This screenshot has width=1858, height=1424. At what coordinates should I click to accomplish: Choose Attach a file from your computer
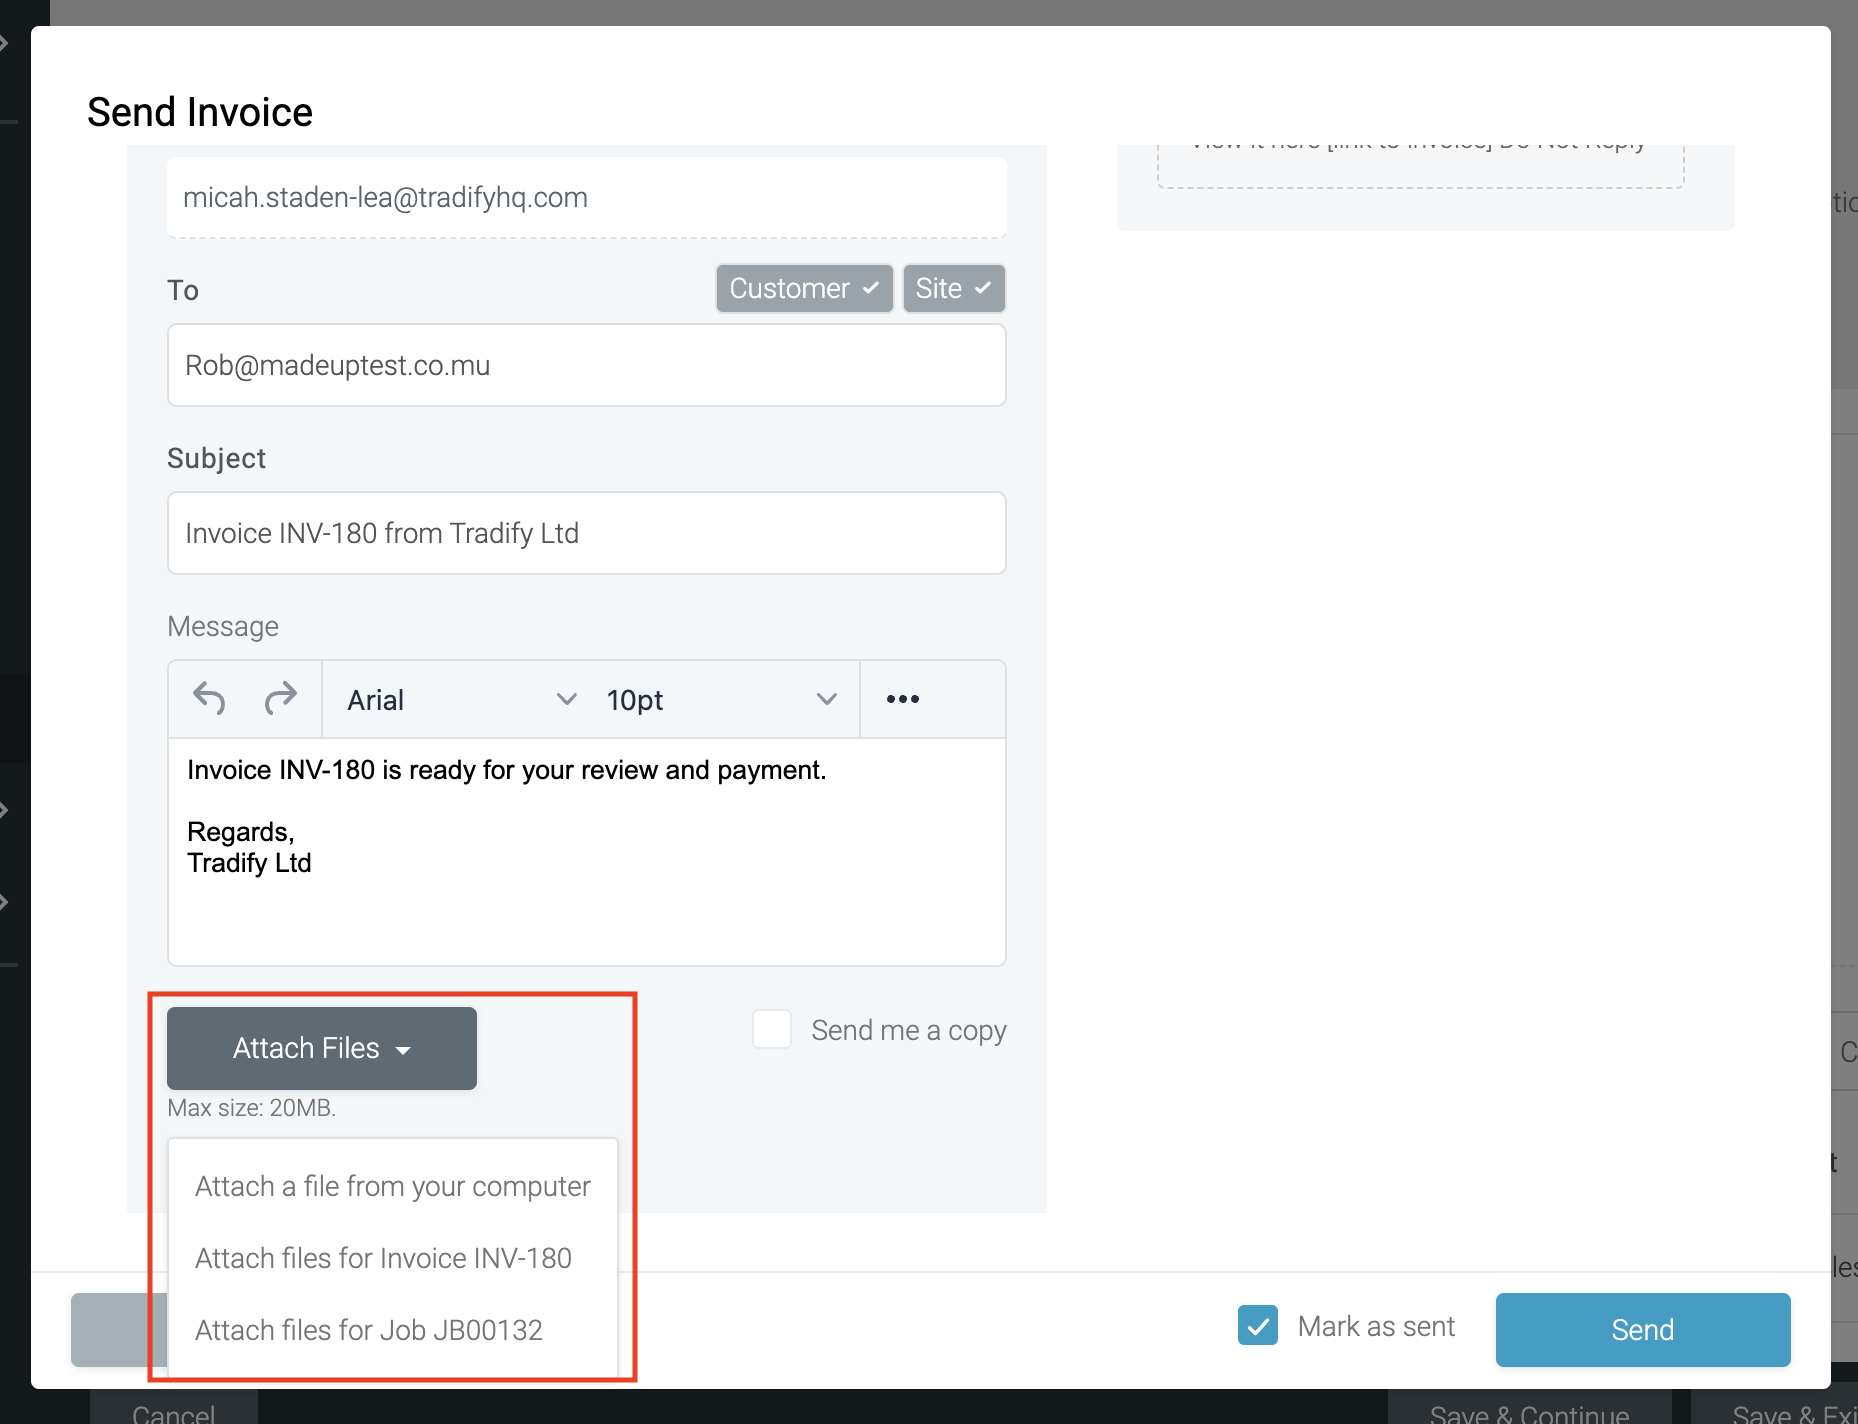tap(392, 1186)
